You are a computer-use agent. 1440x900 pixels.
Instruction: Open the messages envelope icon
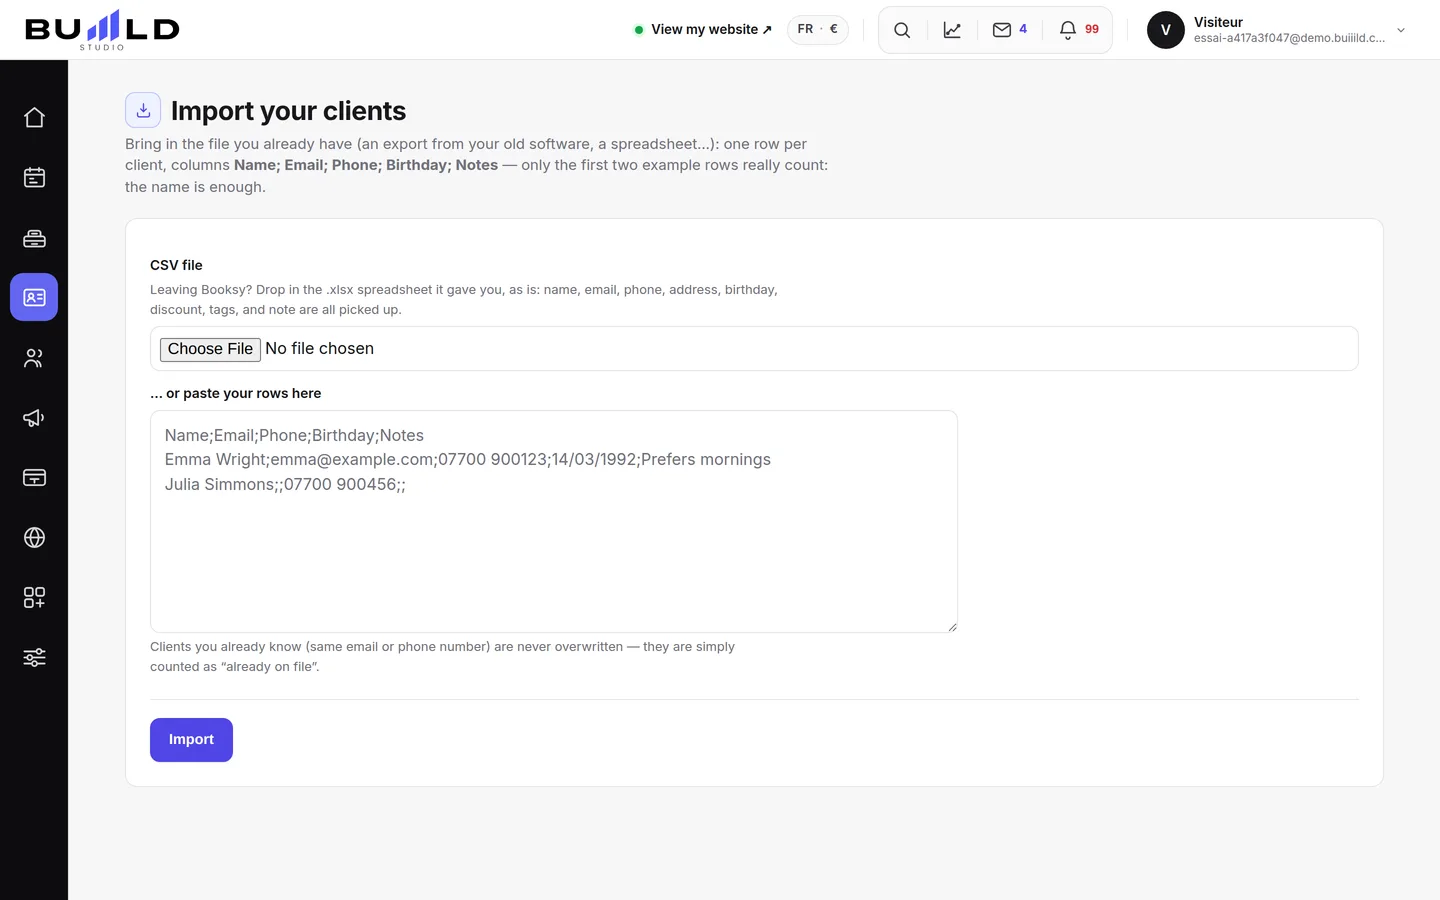[x=1001, y=30]
